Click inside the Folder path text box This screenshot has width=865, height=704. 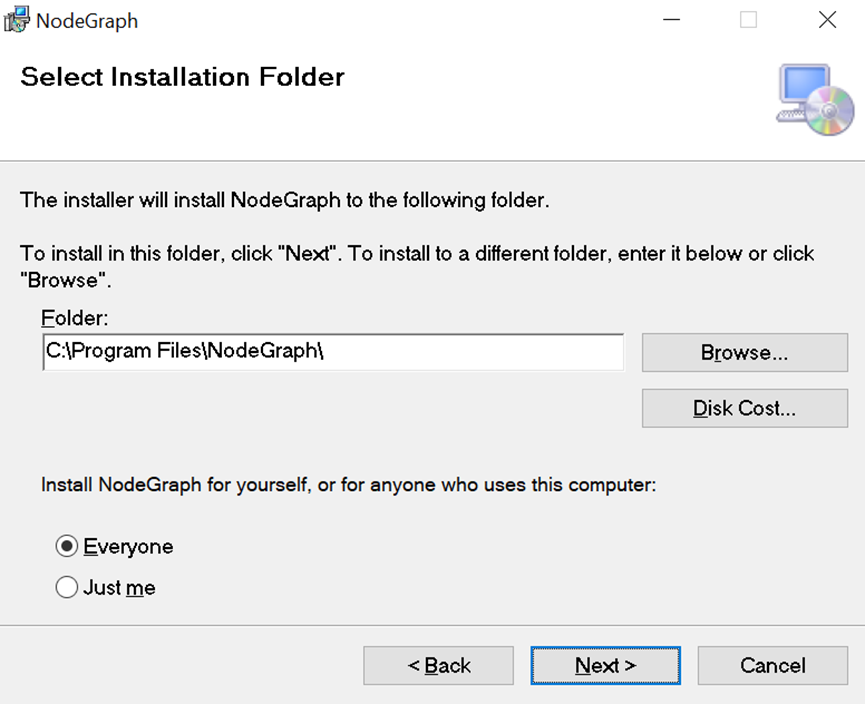click(x=332, y=352)
